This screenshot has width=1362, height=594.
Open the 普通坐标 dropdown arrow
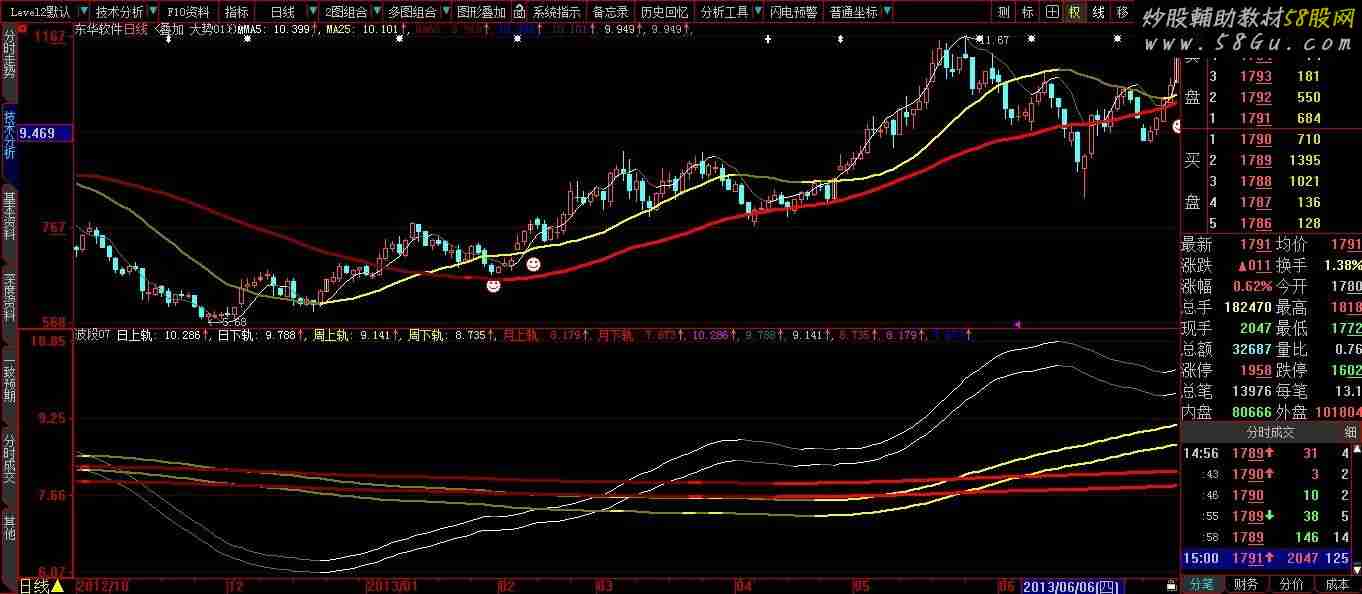pos(888,12)
